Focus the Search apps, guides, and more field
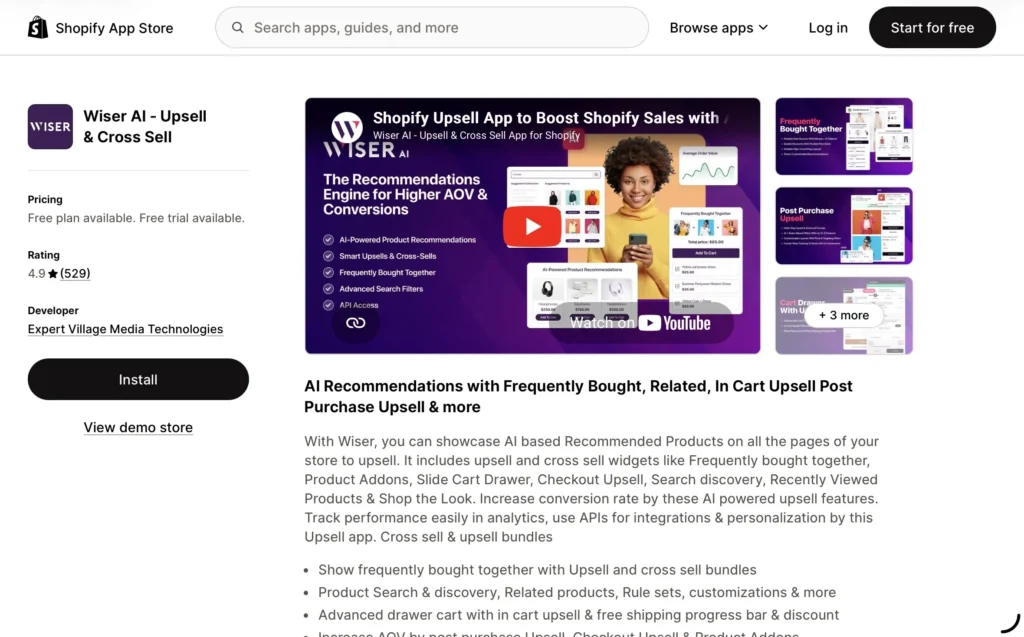This screenshot has height=637, width=1024. click(432, 27)
